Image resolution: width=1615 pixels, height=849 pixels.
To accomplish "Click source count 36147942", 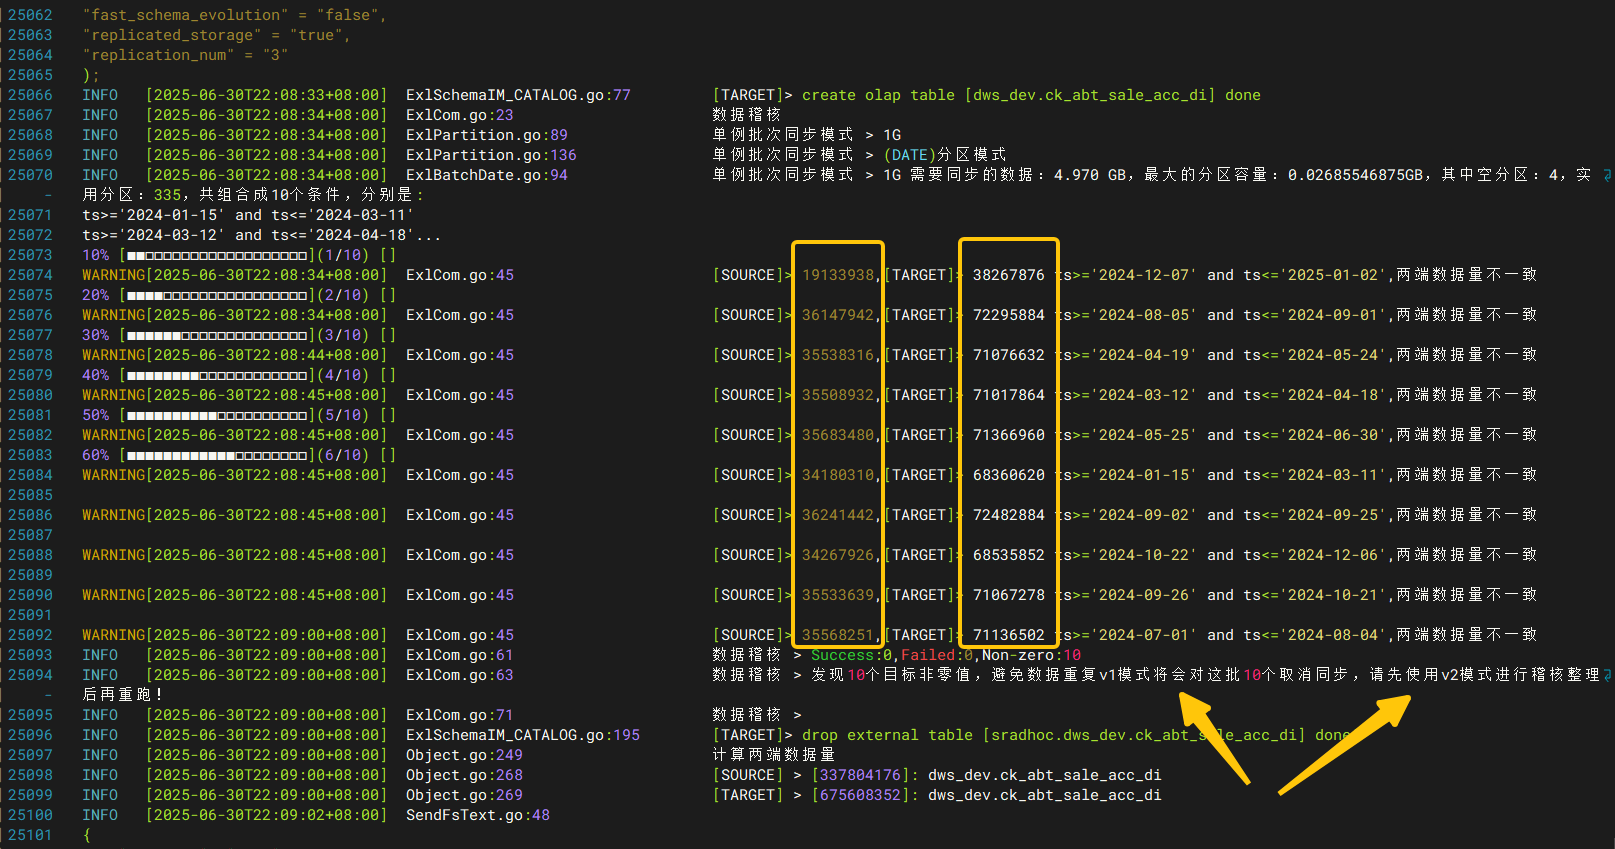I will point(838,315).
